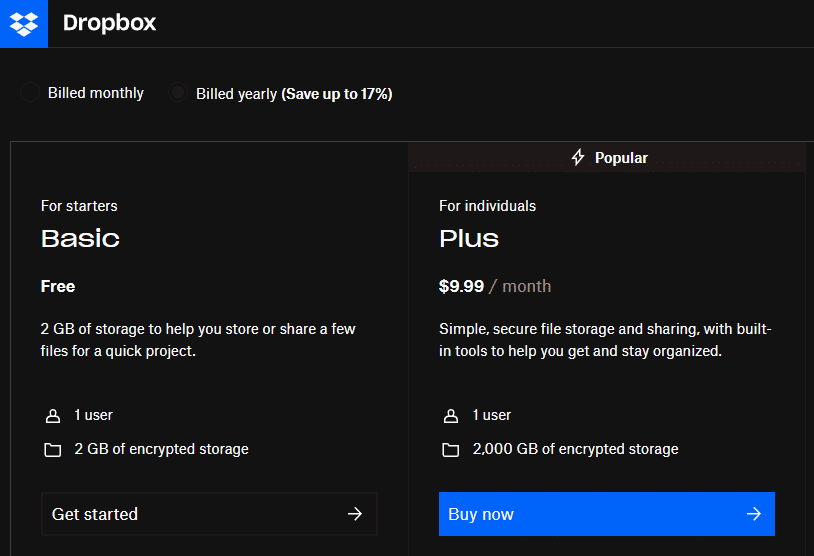Click the 'For individuals' label
Image resolution: width=814 pixels, height=556 pixels.
(x=487, y=206)
